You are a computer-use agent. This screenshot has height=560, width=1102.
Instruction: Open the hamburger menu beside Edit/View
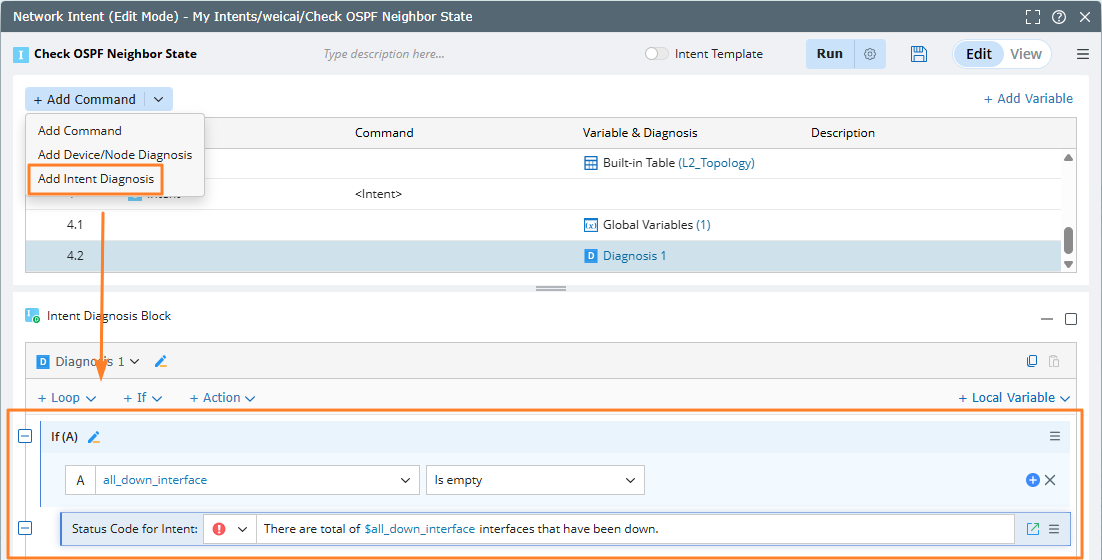(x=1083, y=54)
